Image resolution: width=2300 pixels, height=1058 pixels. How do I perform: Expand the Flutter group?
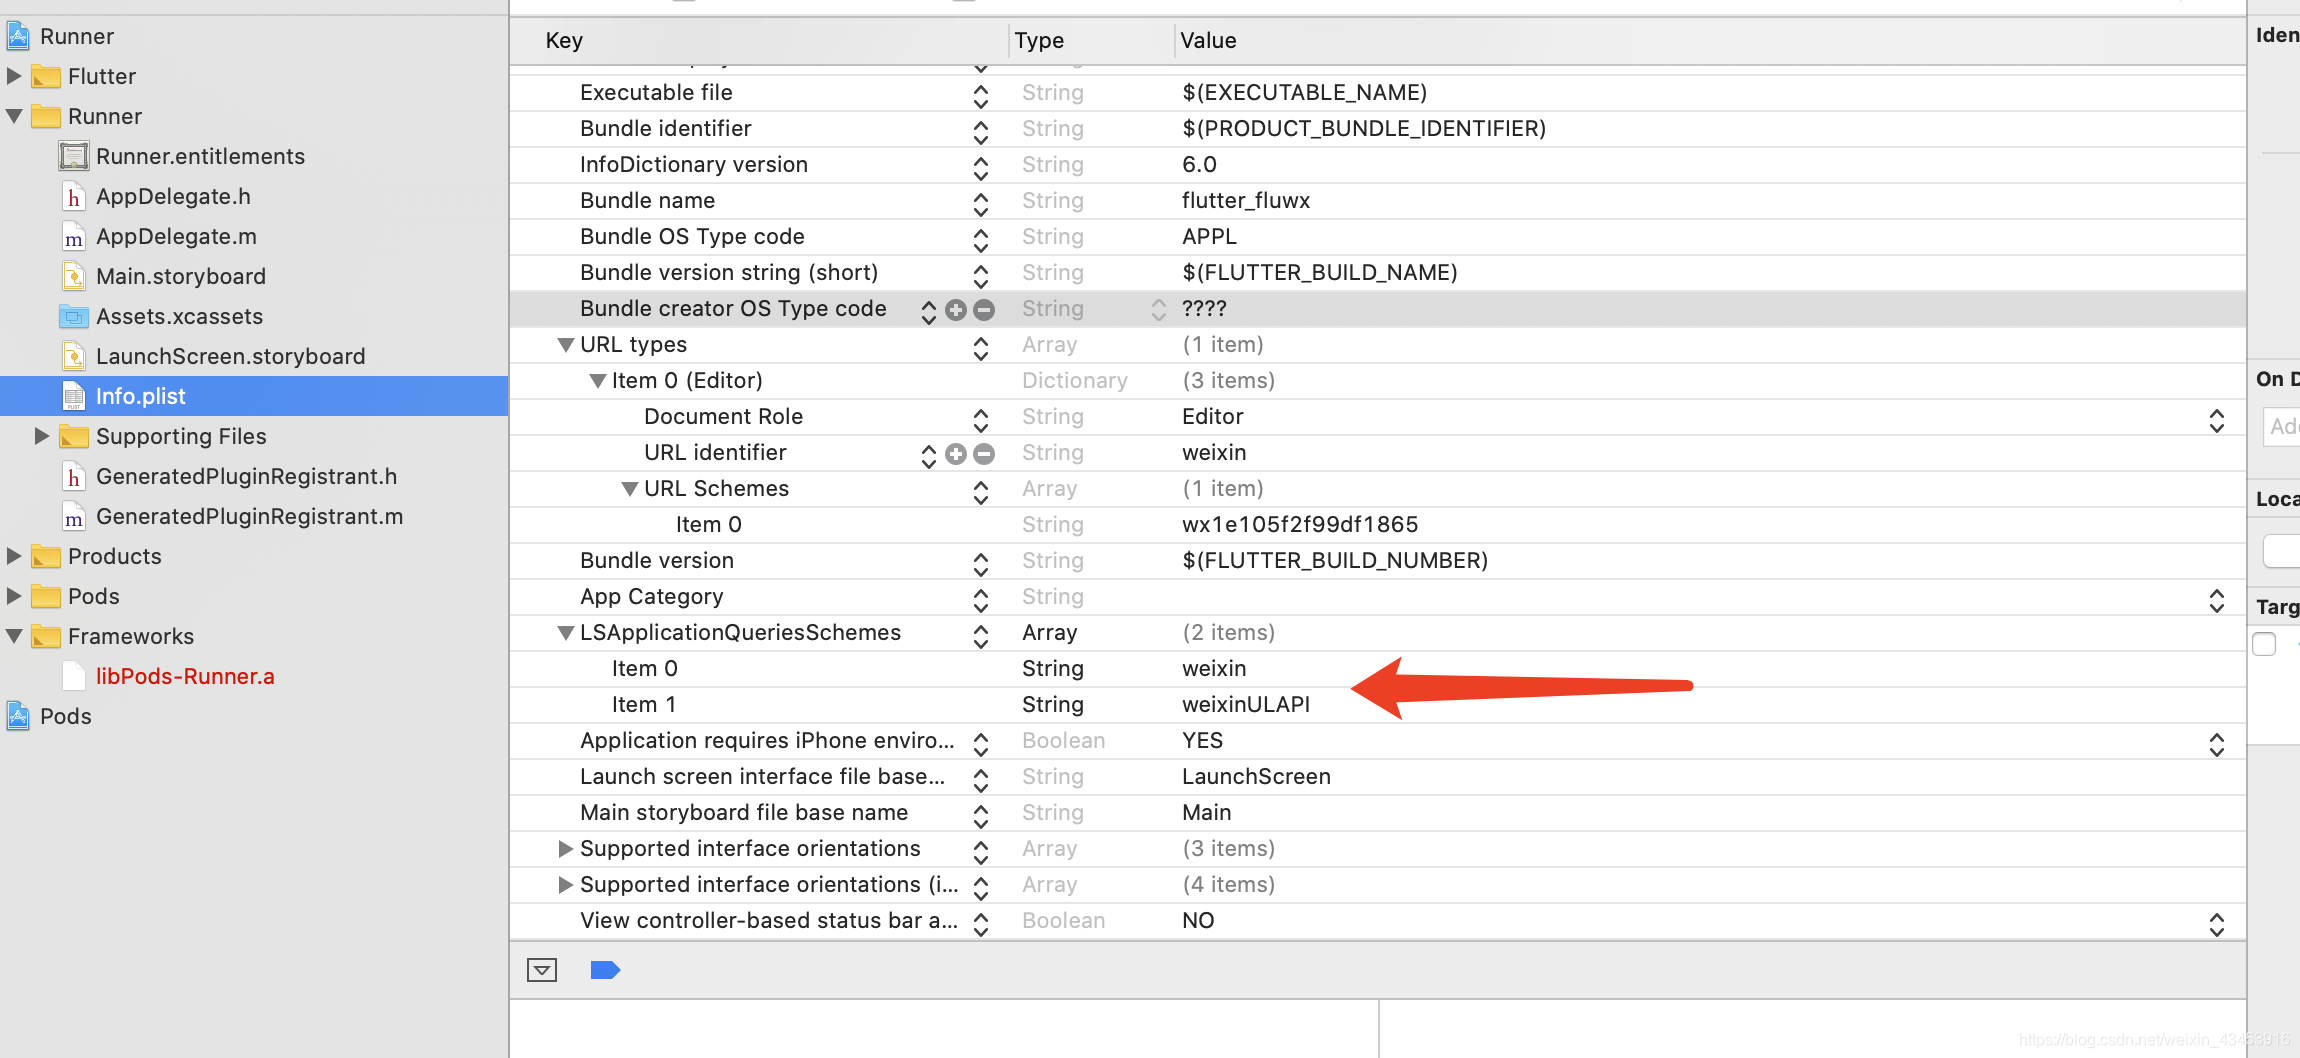(14, 76)
